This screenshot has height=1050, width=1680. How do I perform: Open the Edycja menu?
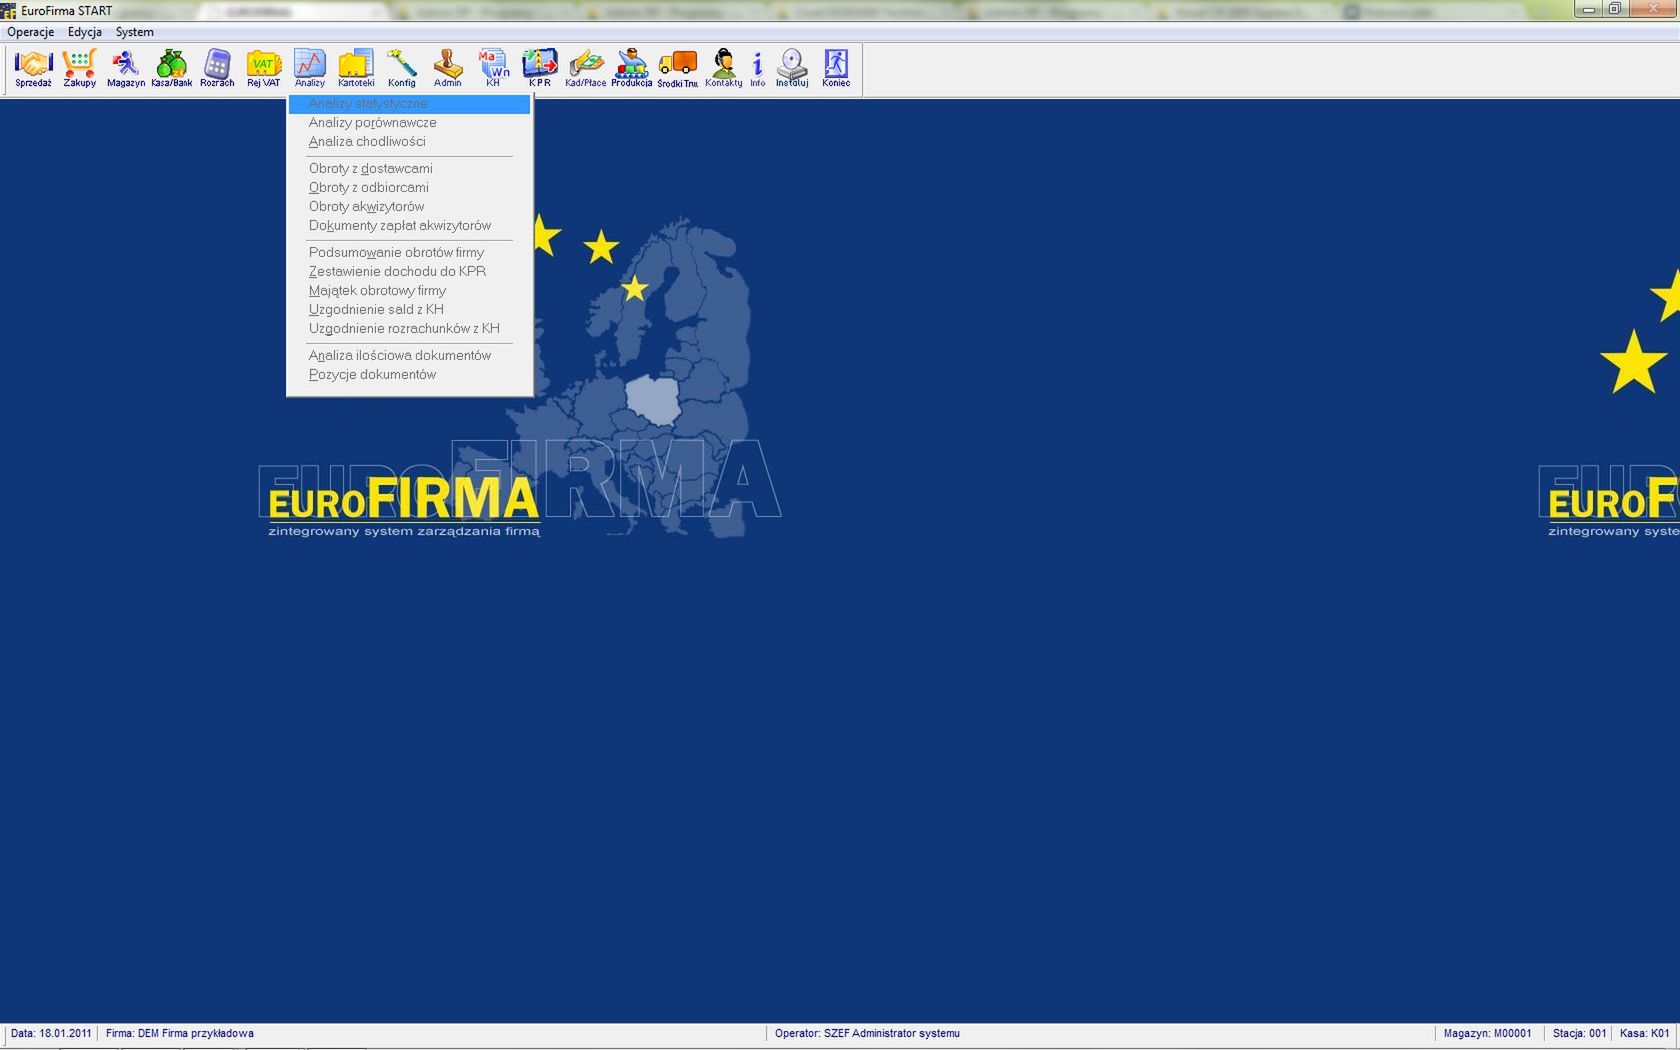pos(85,32)
